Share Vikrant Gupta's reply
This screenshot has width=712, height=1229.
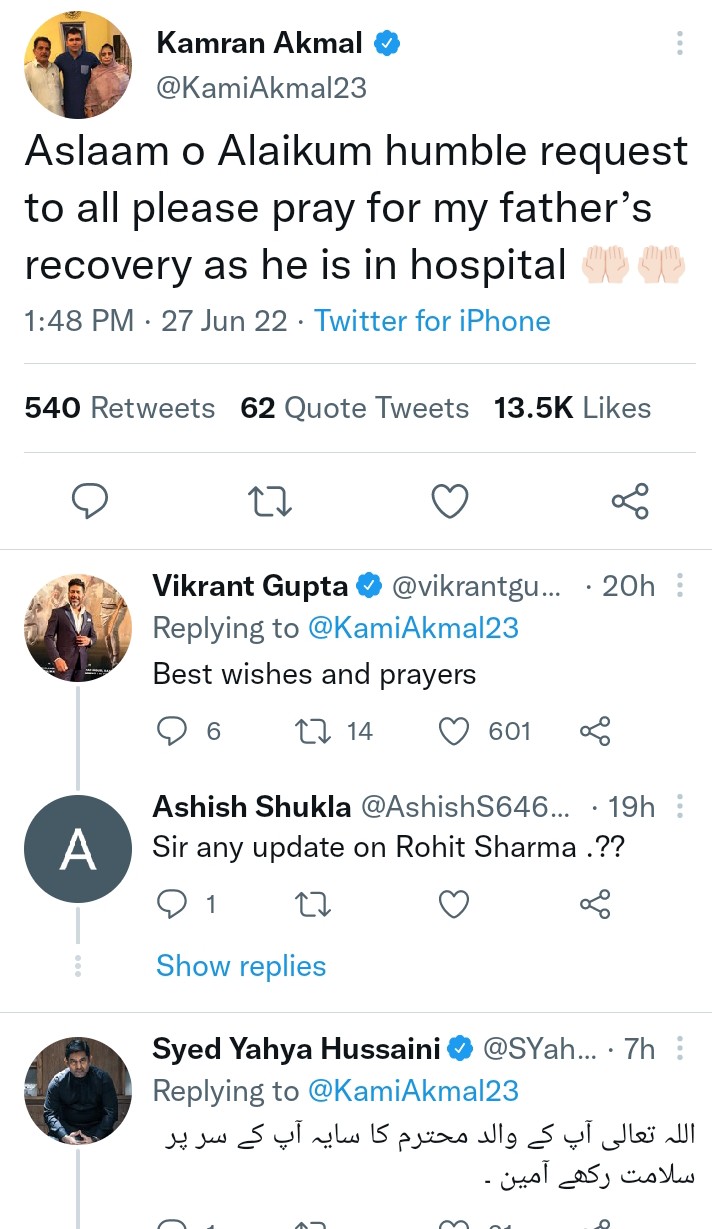(595, 732)
